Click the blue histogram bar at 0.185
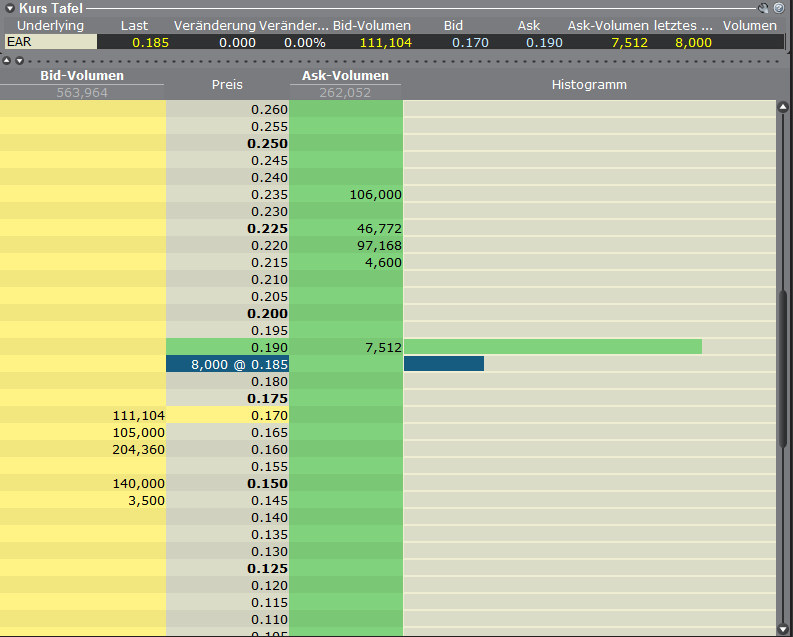Screen dimensions: 793x637 coord(443,364)
